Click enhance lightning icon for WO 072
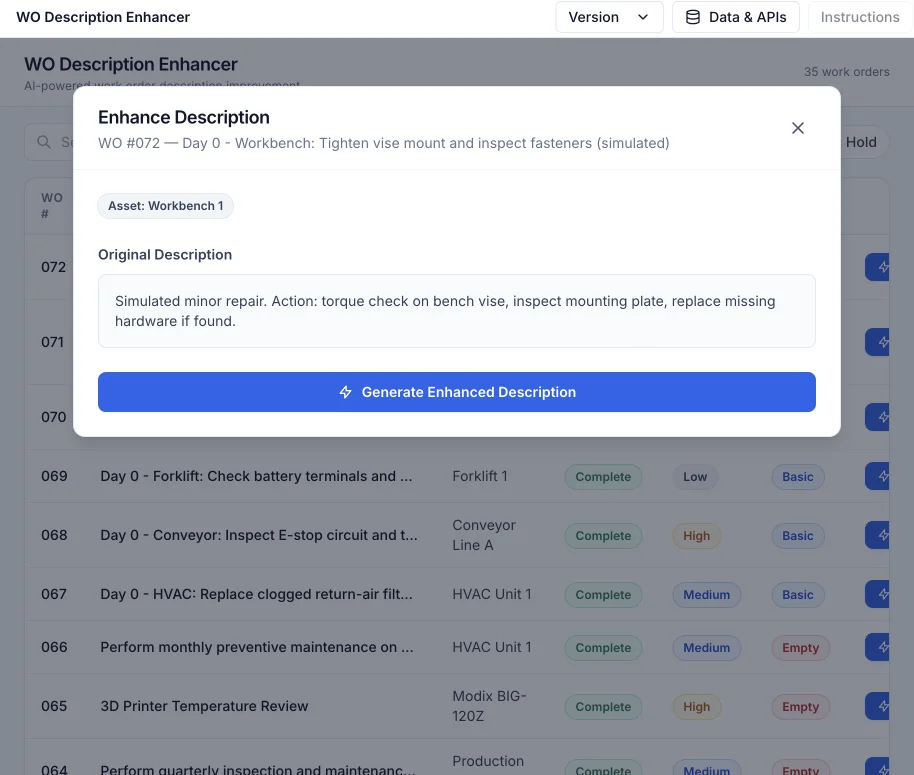914x775 pixels. [883, 267]
